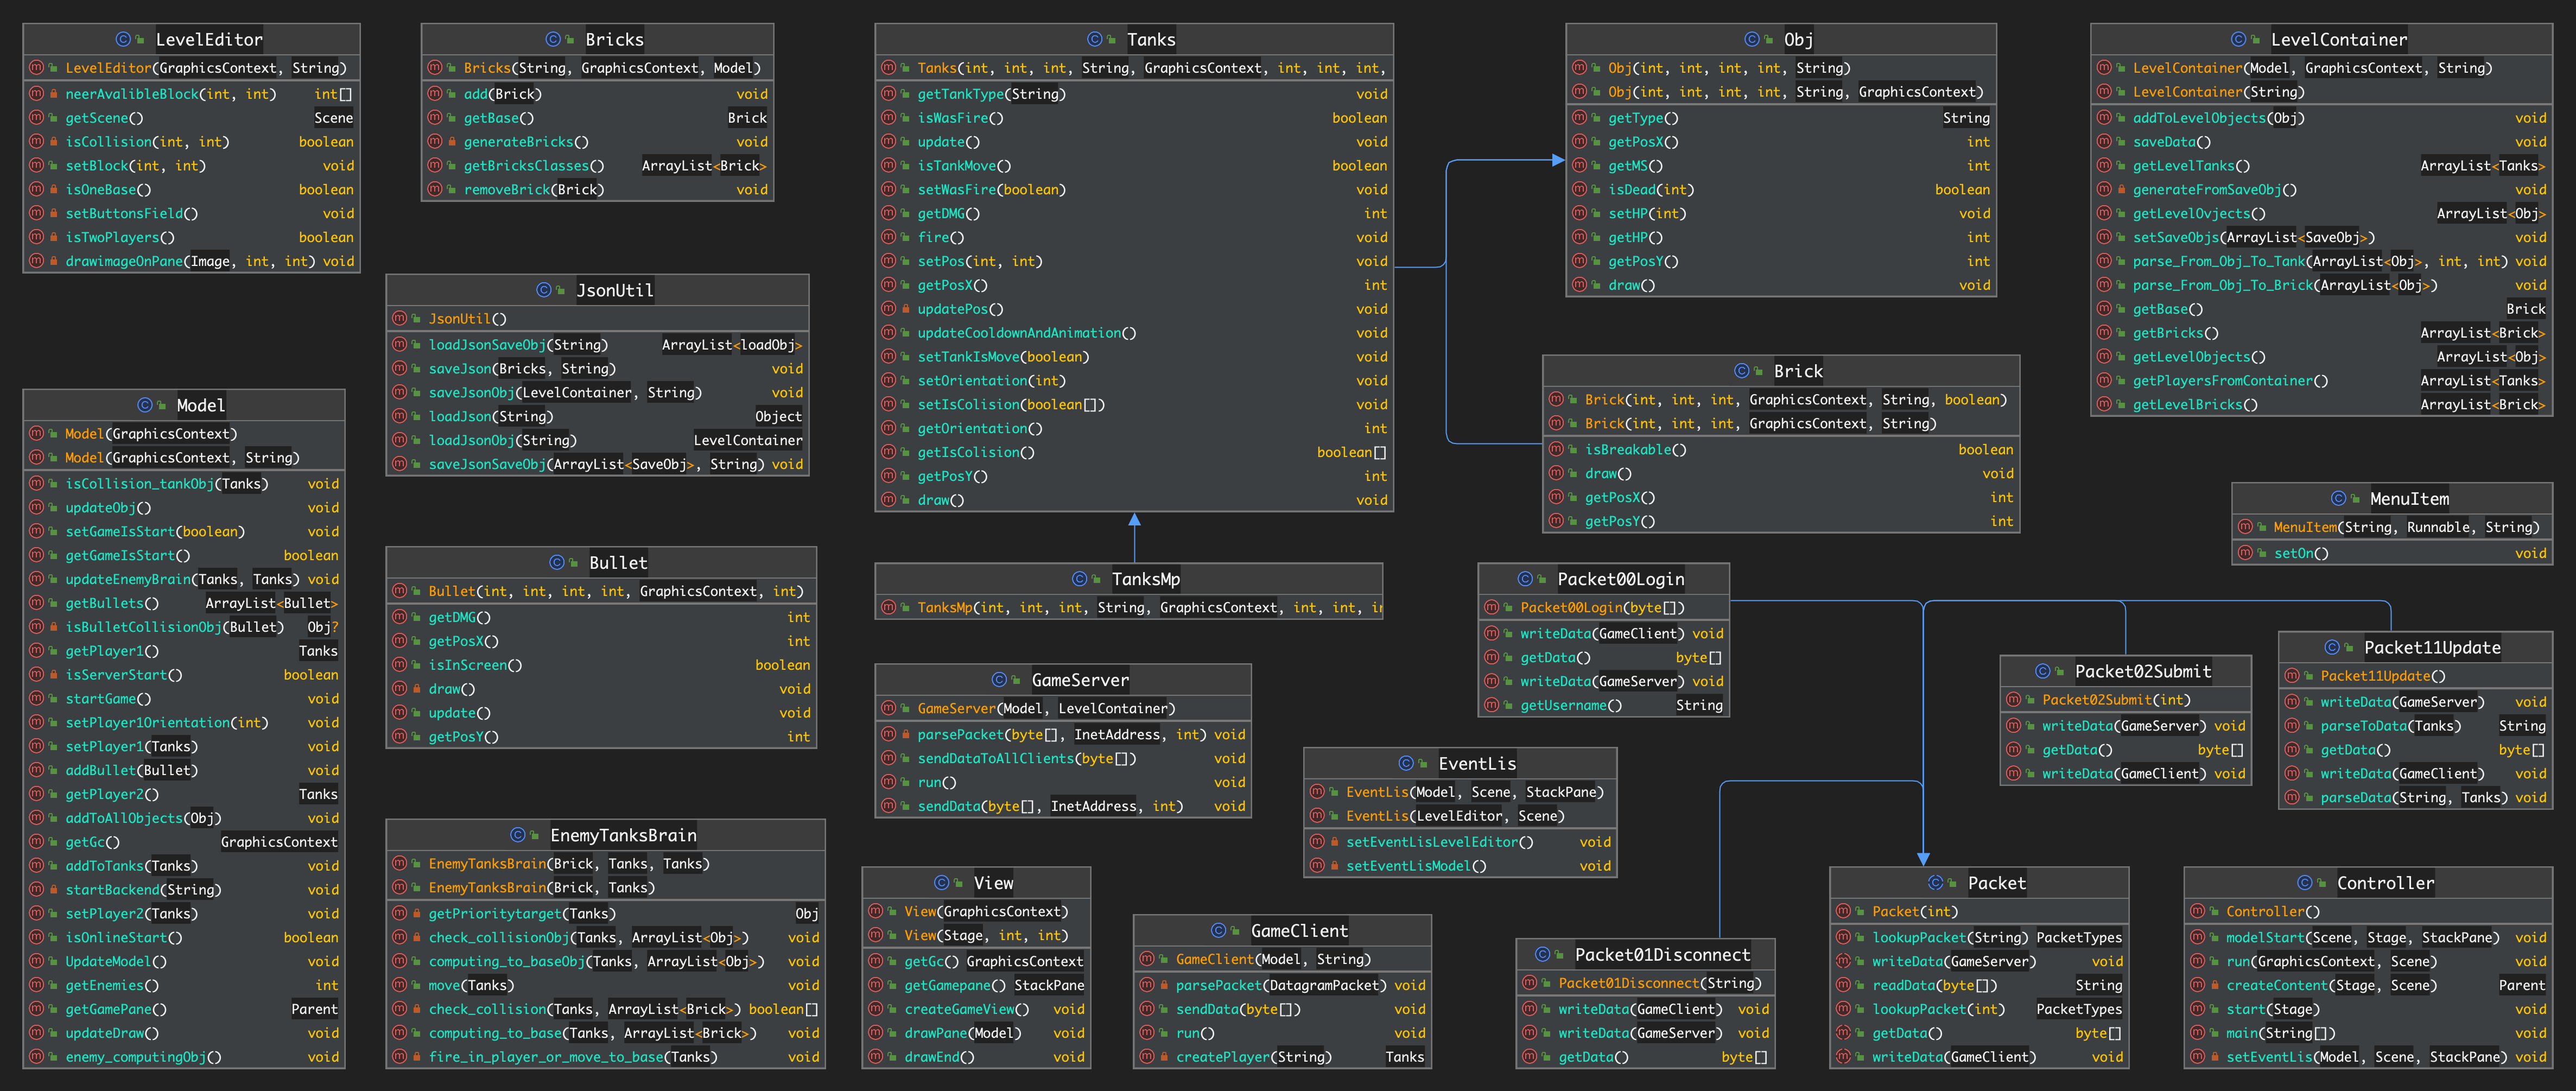
Task: Click method icon beside getTankType(String)
Action: pos(888,94)
